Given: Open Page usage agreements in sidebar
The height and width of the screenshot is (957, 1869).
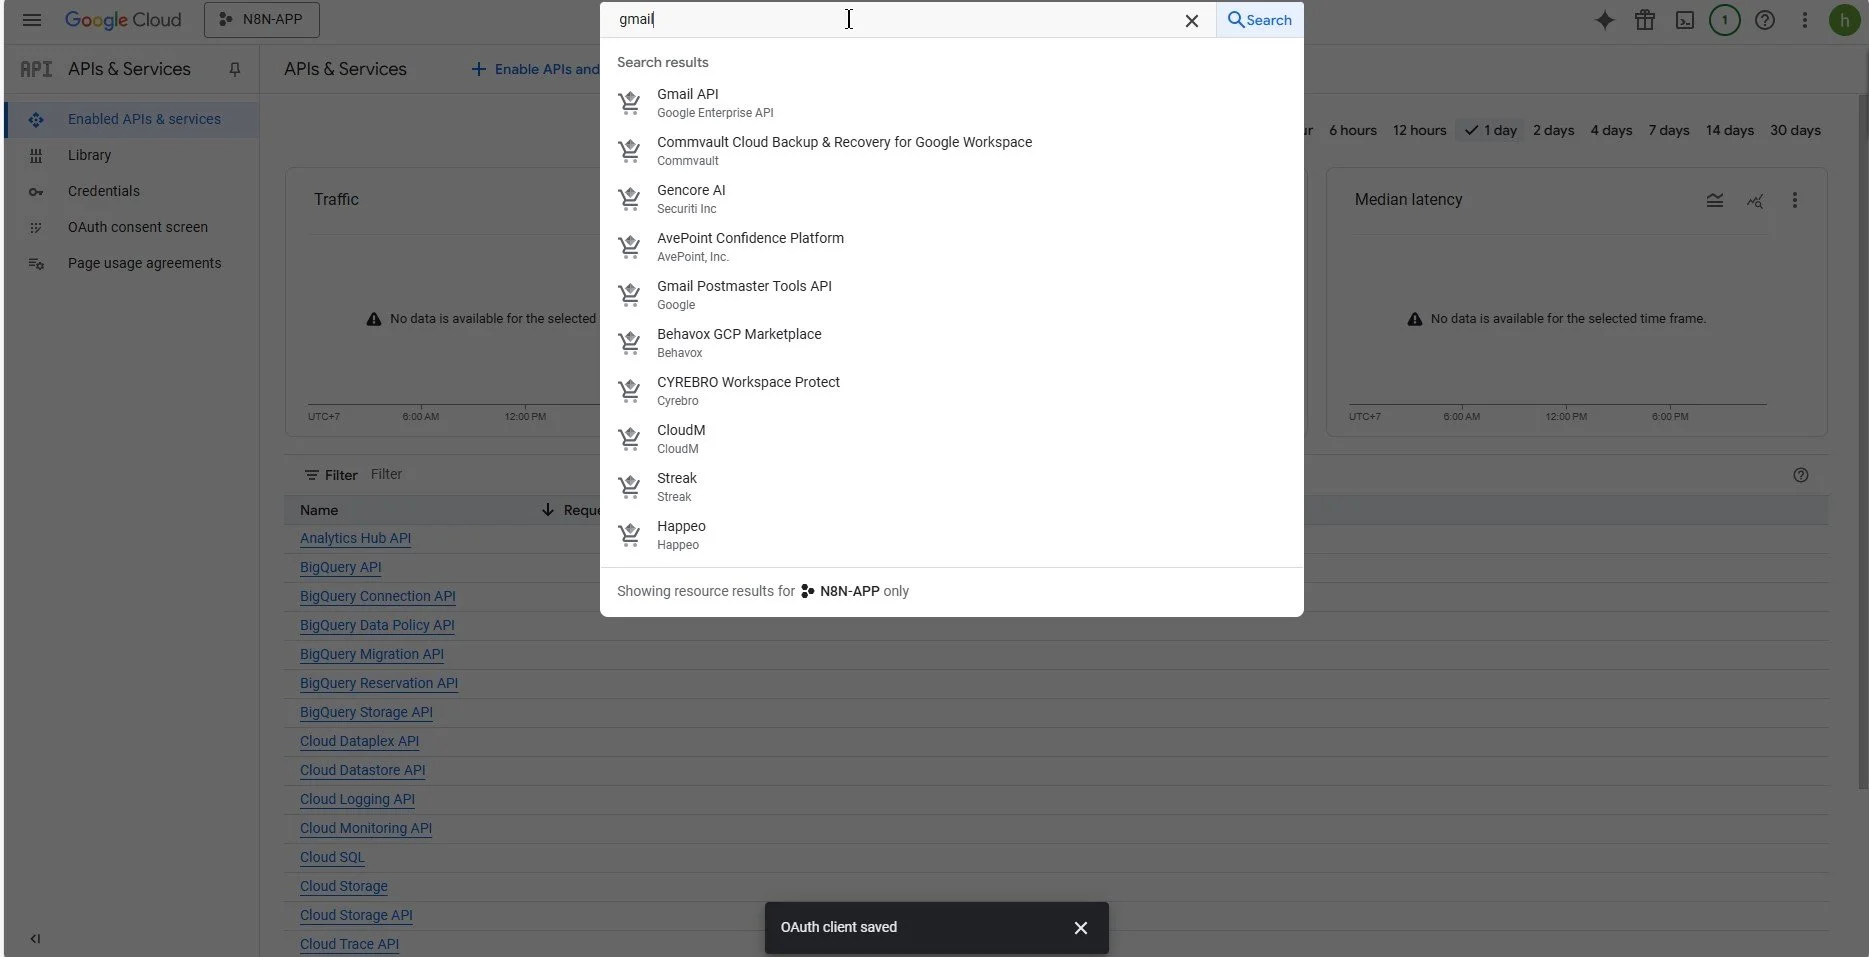Looking at the screenshot, I should coord(131,263).
